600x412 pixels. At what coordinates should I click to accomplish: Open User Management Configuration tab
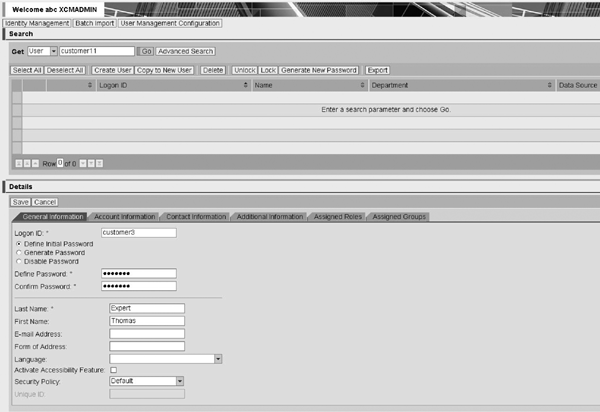point(170,23)
